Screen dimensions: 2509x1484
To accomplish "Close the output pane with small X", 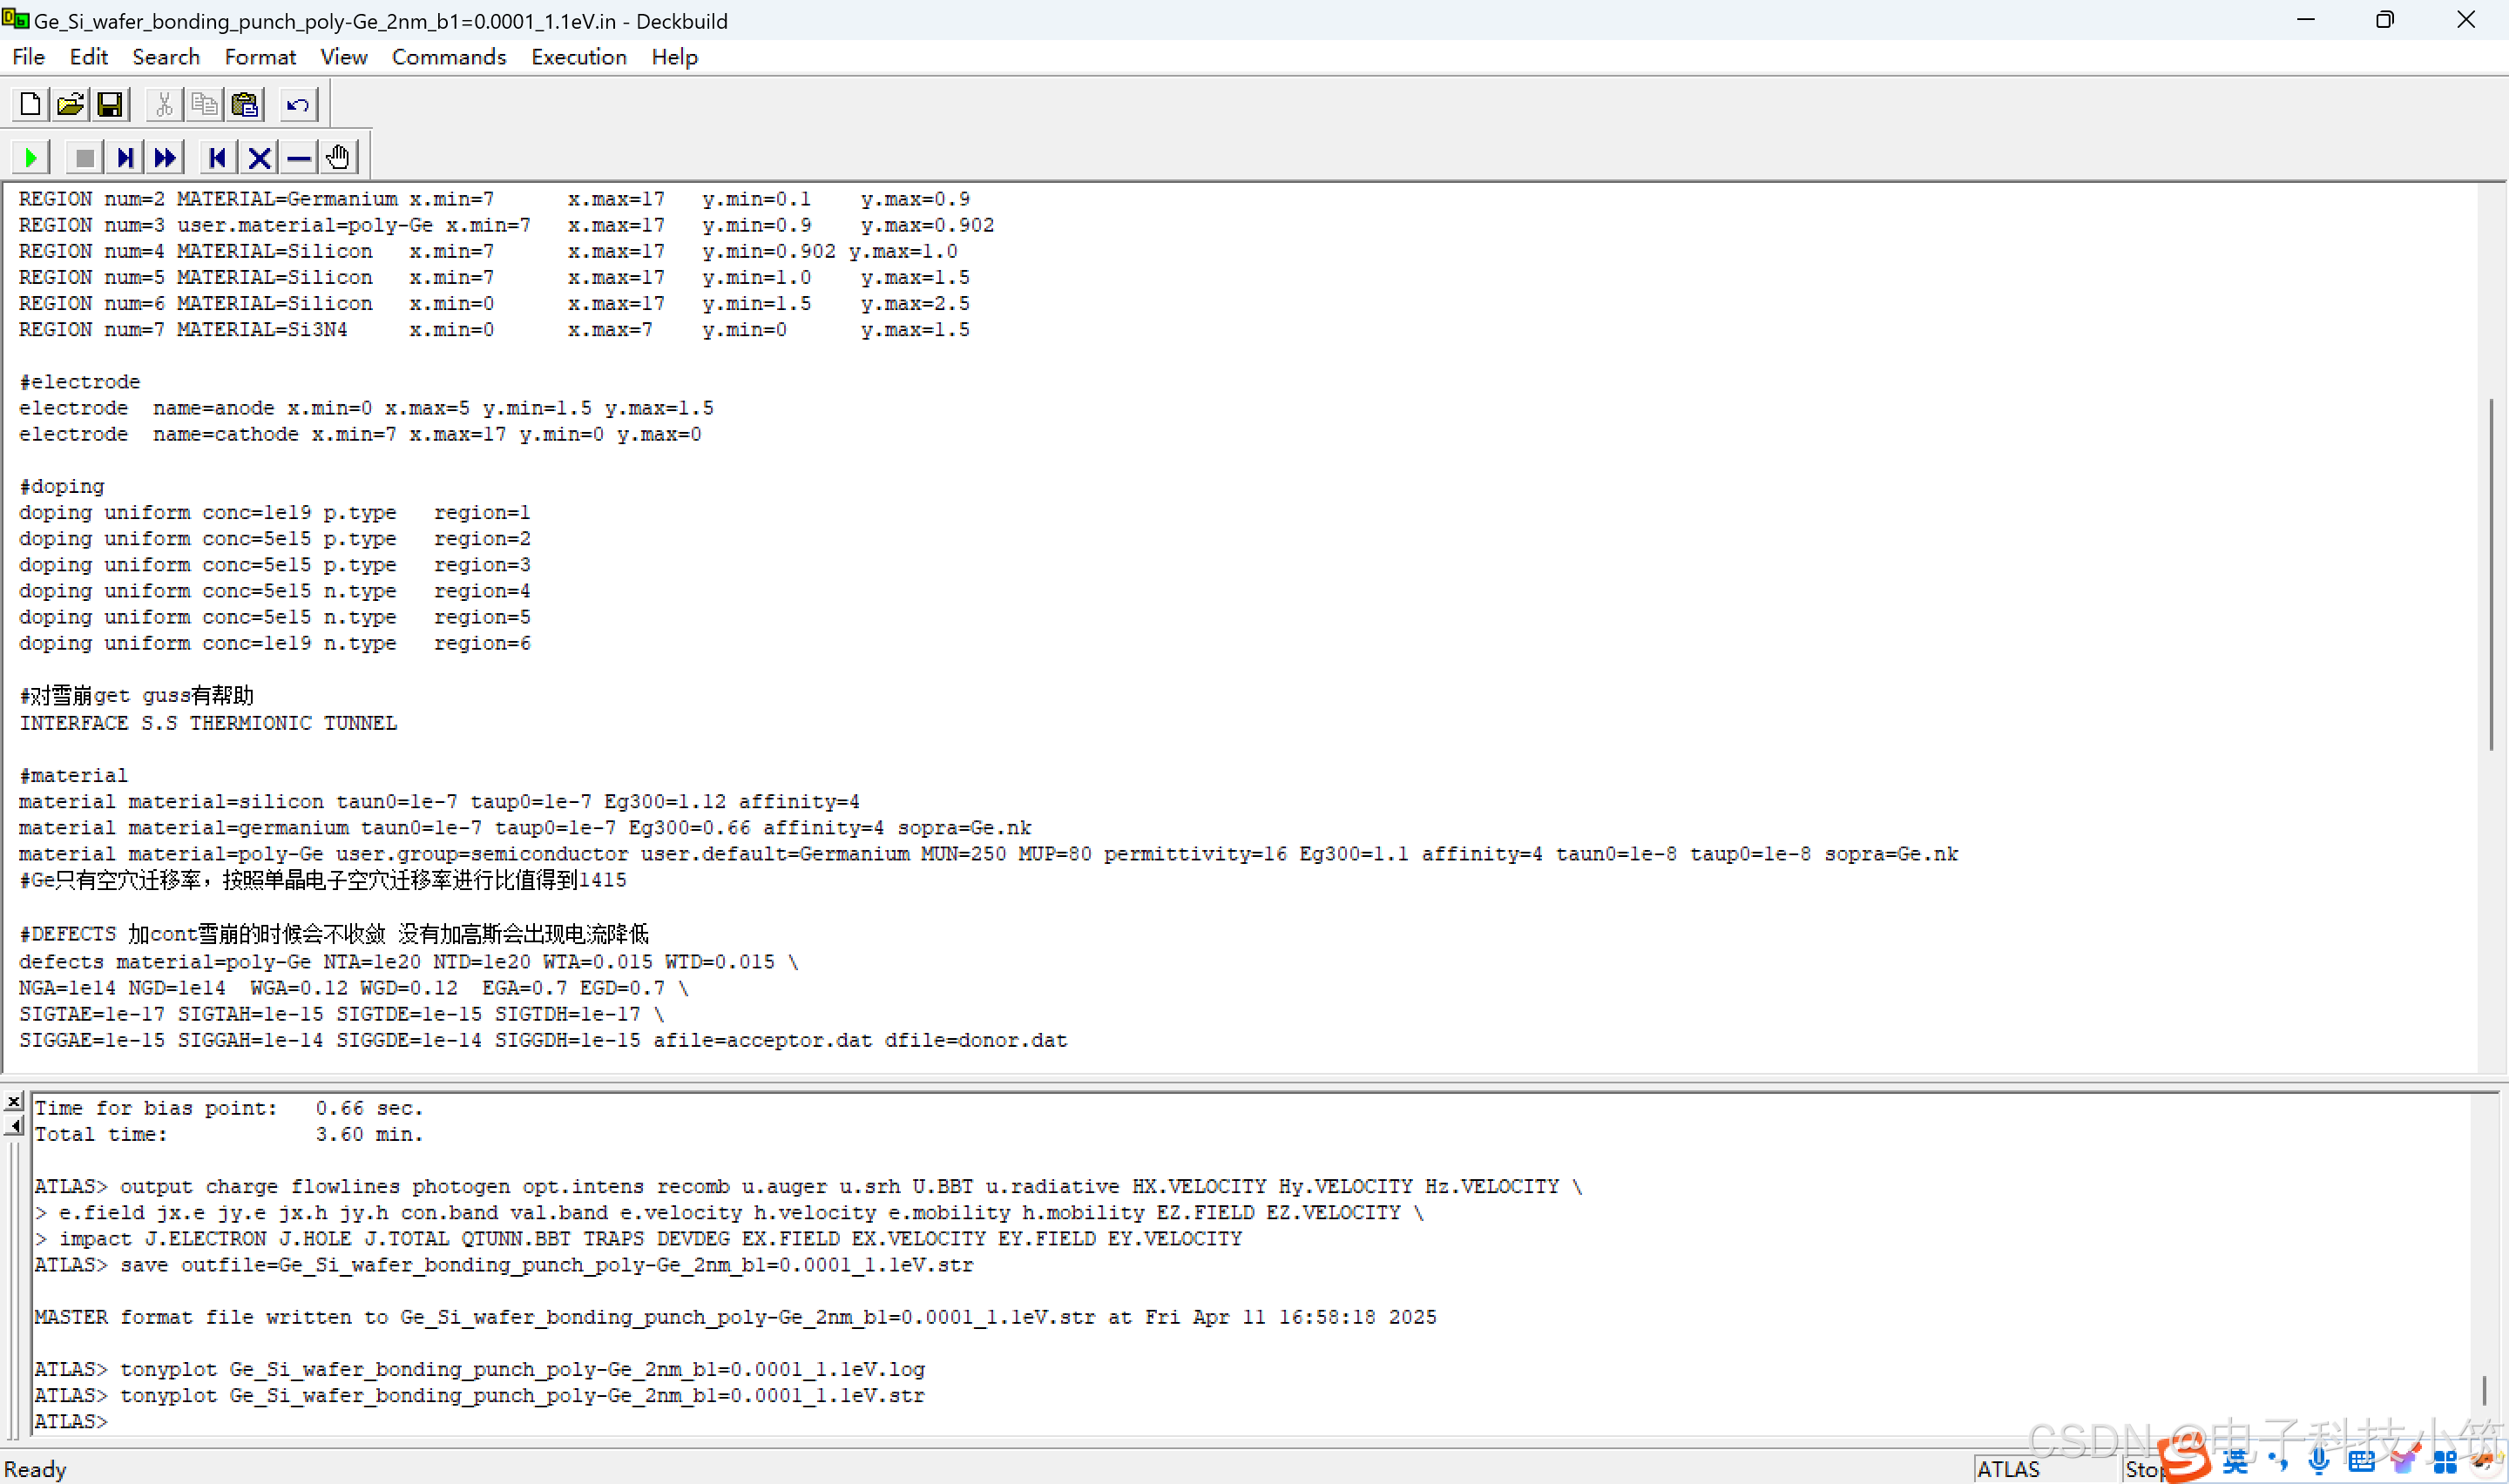I will coord(14,1101).
